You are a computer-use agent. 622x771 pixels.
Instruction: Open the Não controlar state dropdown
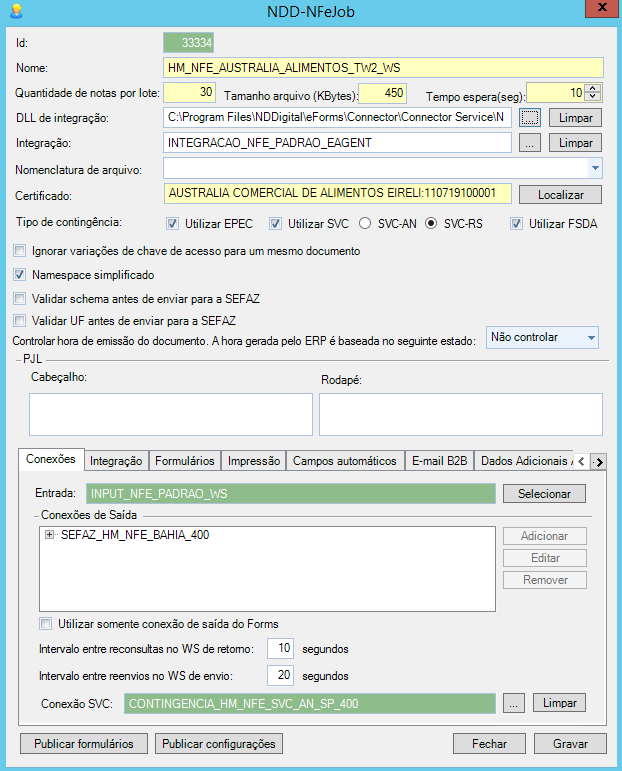click(x=590, y=338)
